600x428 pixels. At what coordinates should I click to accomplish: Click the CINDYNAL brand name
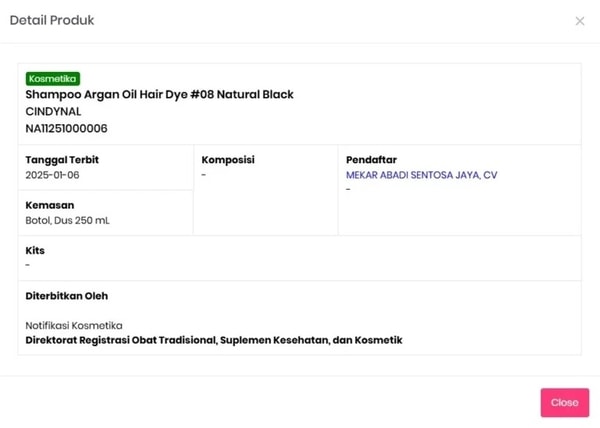tap(53, 111)
